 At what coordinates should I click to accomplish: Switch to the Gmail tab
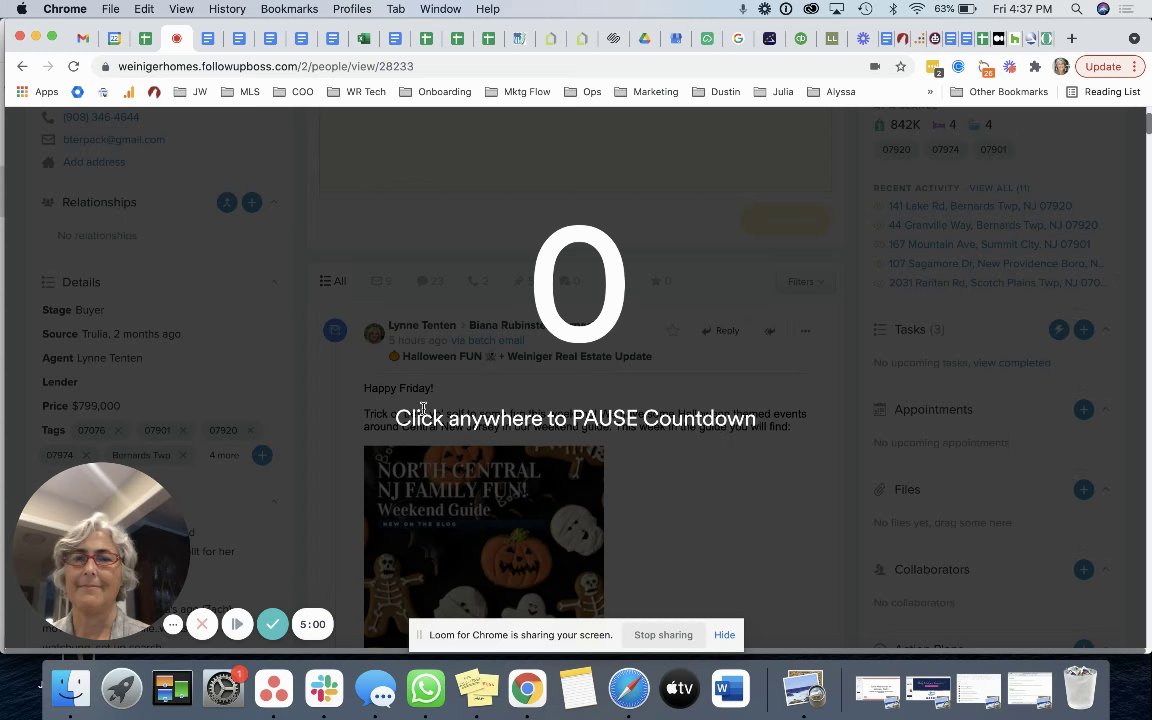click(83, 38)
